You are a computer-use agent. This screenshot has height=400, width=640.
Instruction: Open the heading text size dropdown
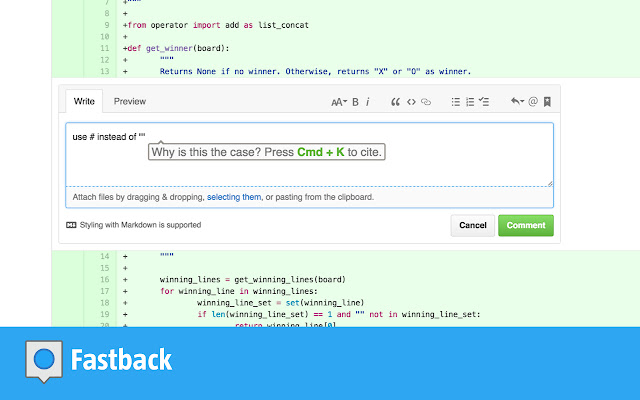[x=338, y=102]
